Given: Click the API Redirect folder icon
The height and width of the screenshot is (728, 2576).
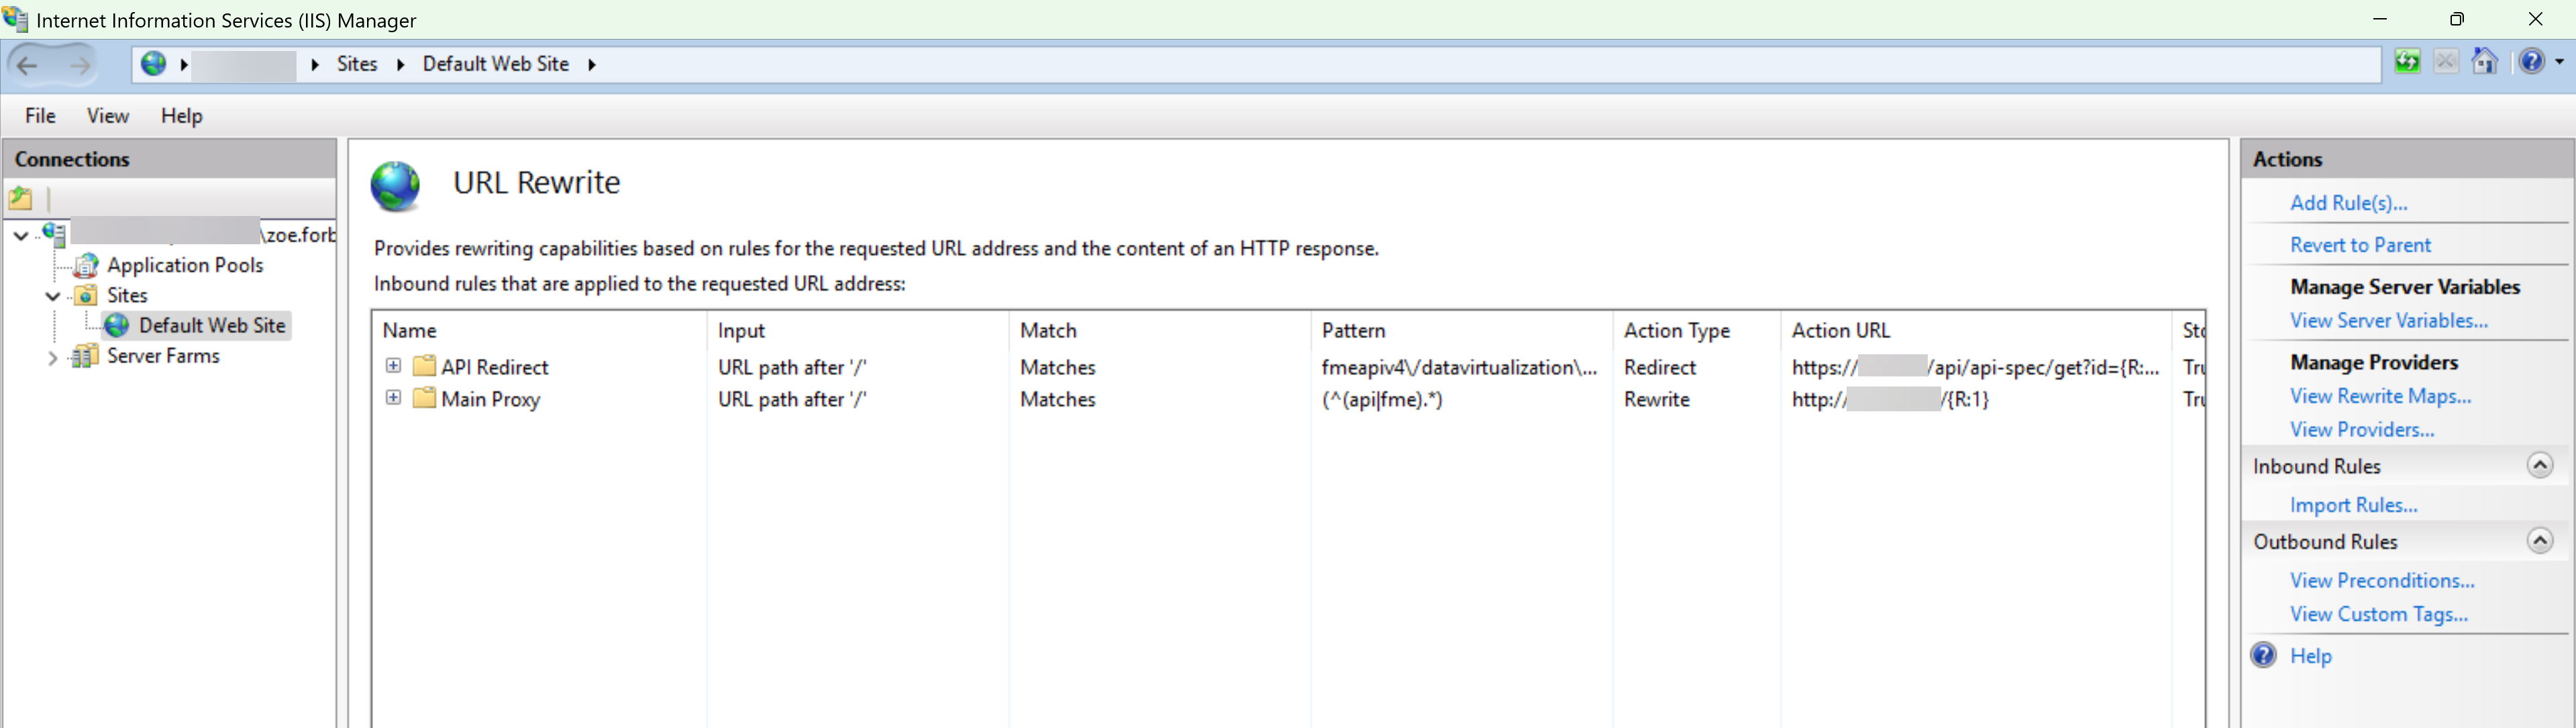Looking at the screenshot, I should (424, 366).
